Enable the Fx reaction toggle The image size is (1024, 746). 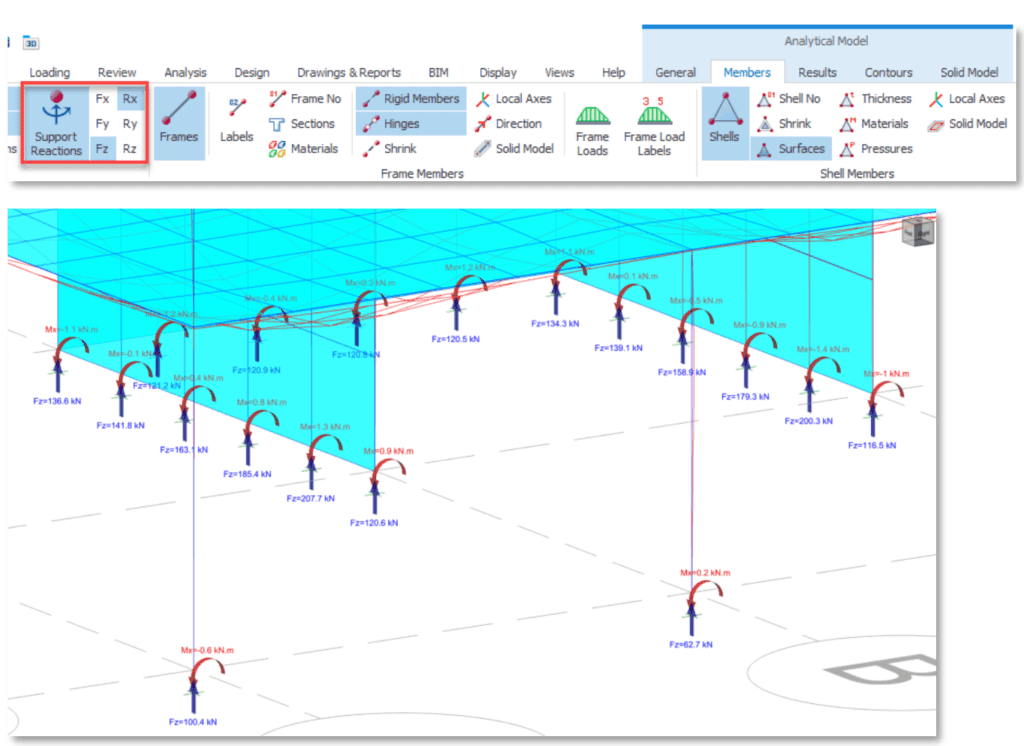(x=103, y=99)
